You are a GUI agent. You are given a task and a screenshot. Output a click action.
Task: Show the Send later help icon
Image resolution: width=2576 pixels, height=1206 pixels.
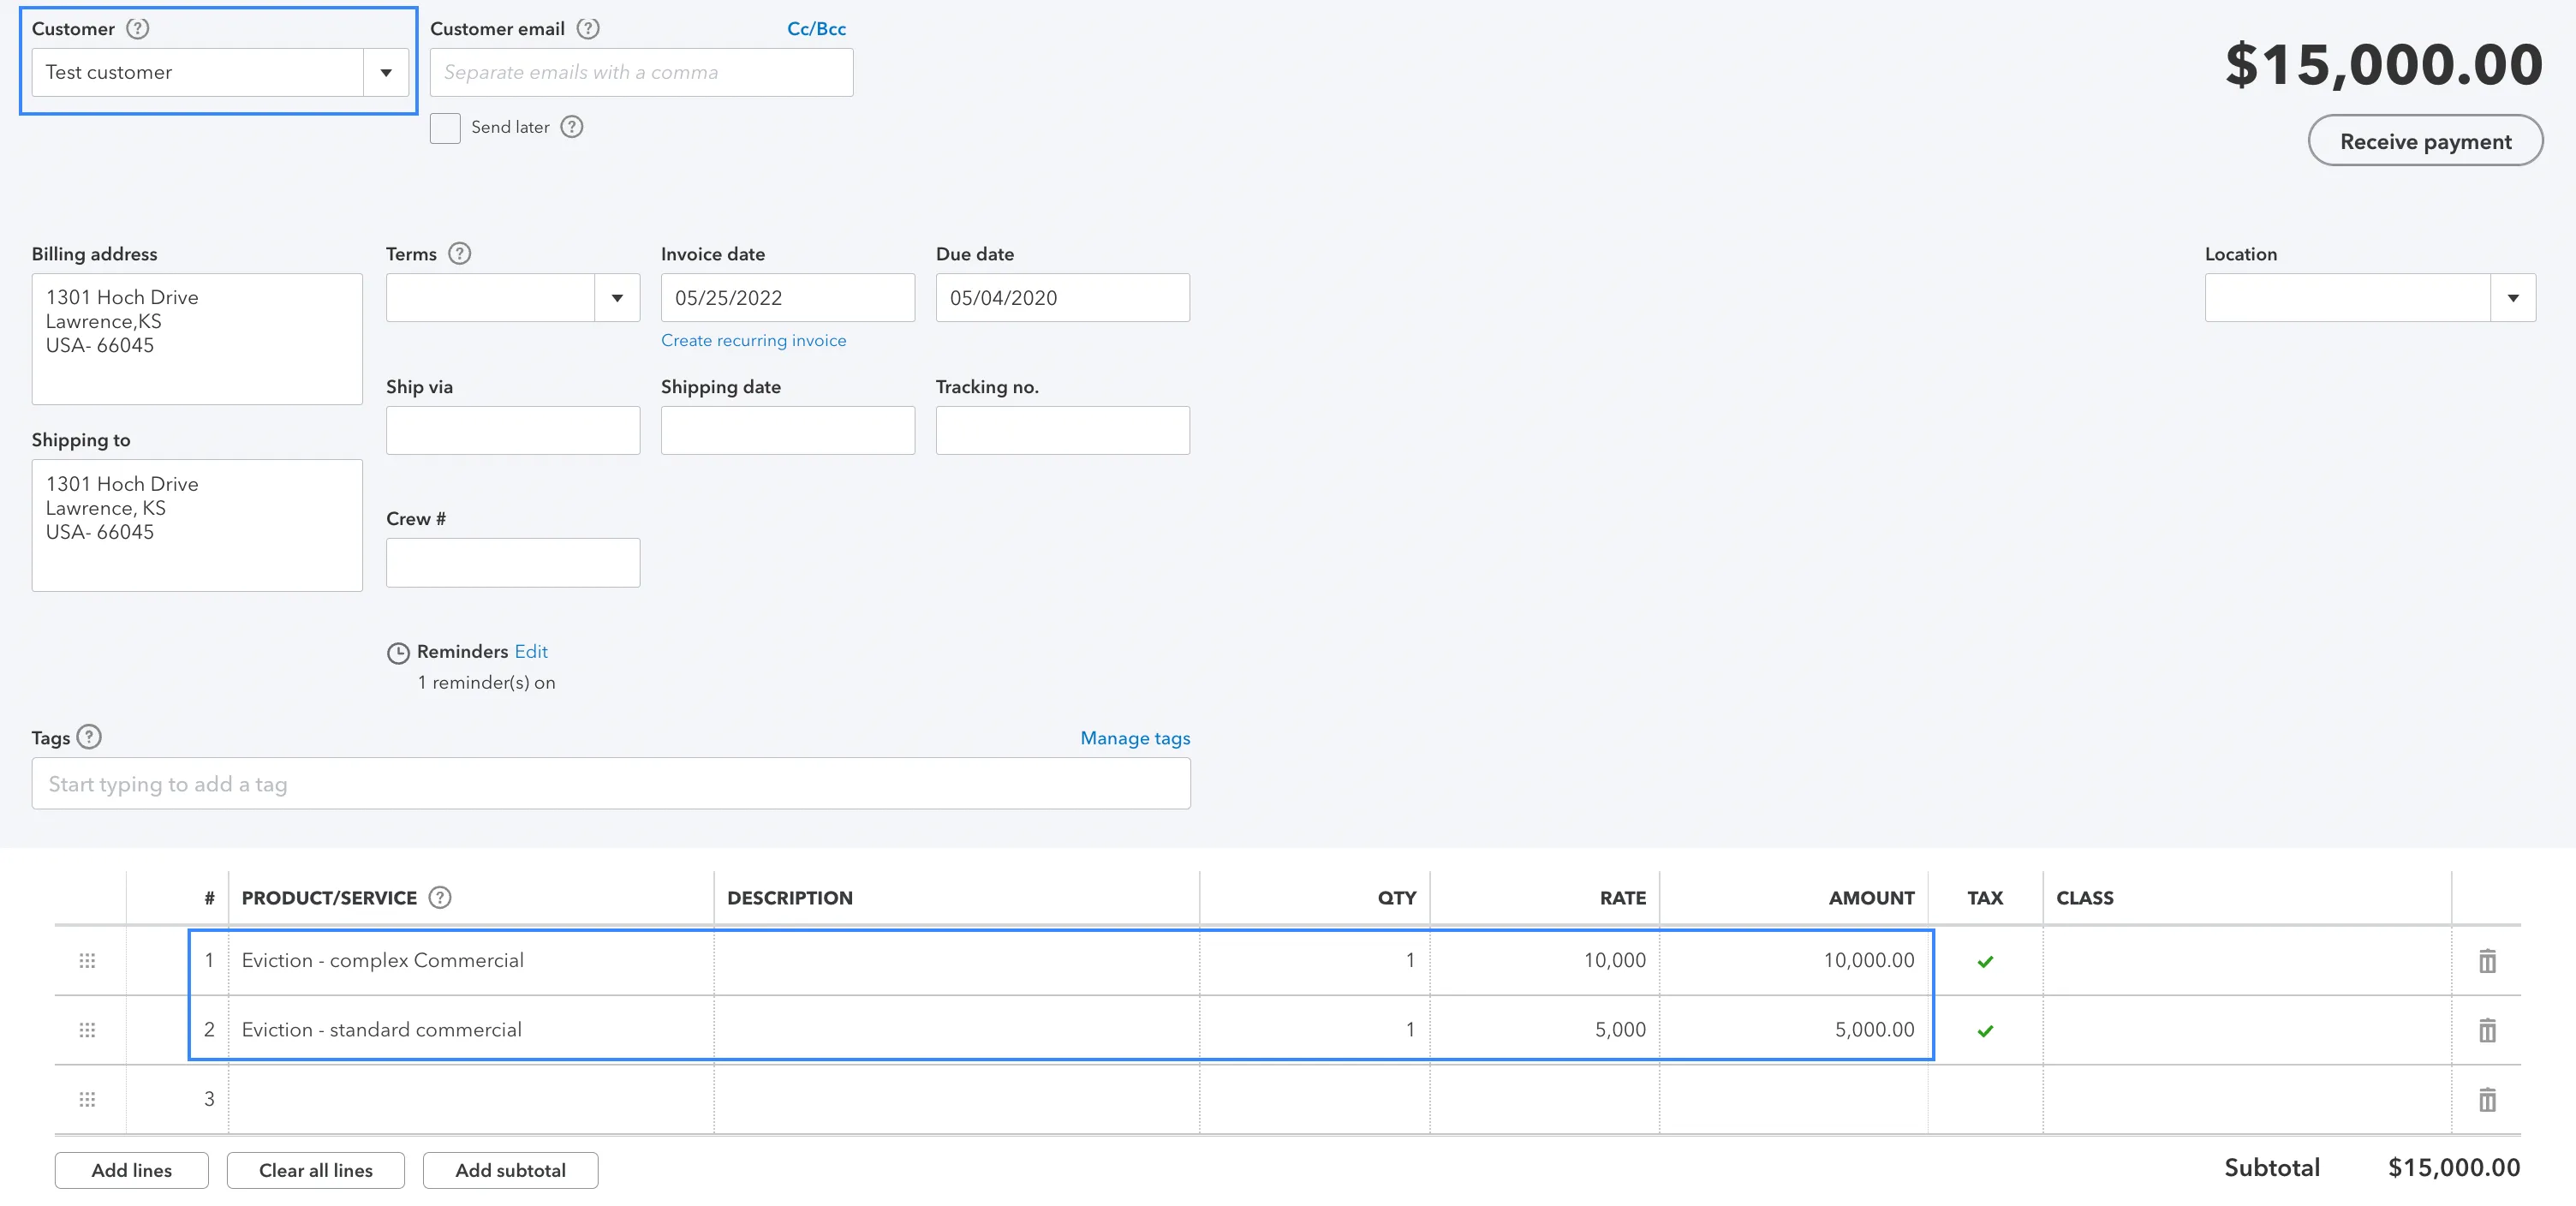coord(571,127)
